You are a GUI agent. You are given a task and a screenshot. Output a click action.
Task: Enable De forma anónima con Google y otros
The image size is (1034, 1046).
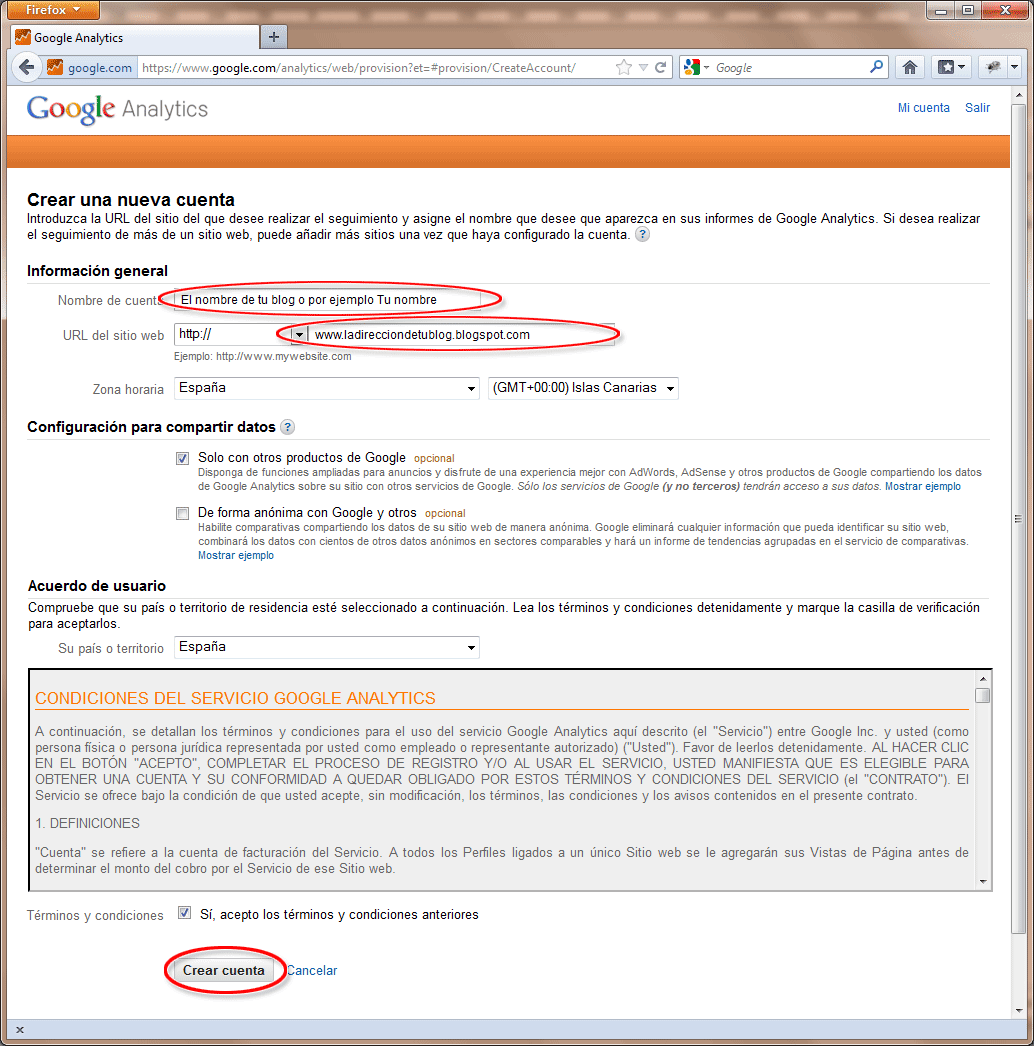[182, 513]
